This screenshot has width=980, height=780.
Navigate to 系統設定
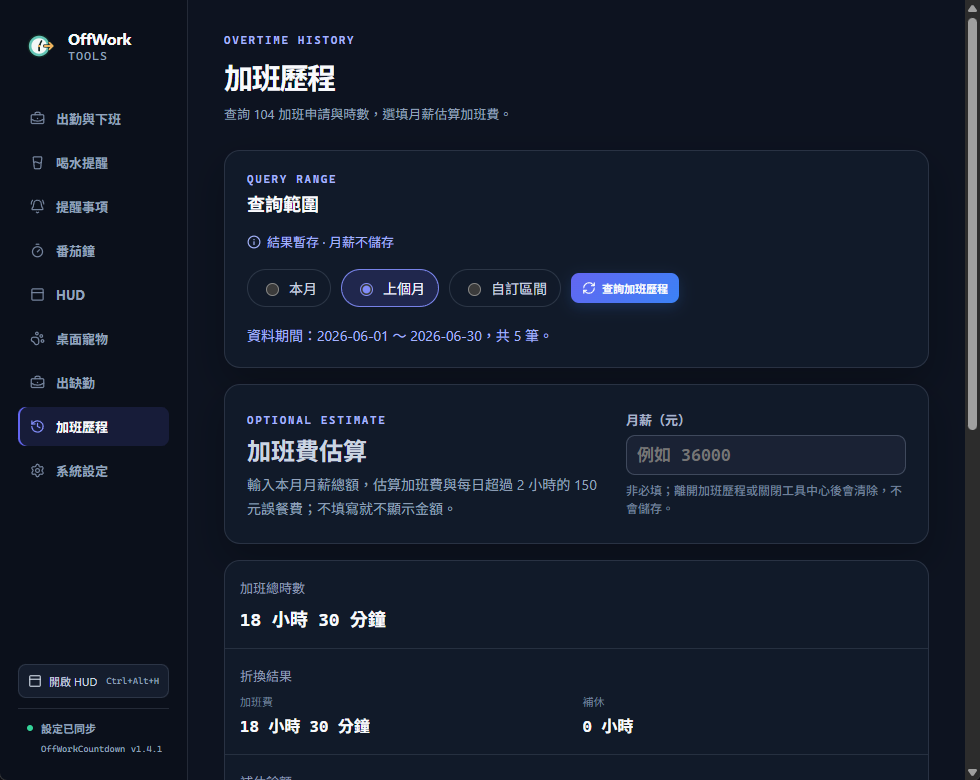tap(94, 471)
